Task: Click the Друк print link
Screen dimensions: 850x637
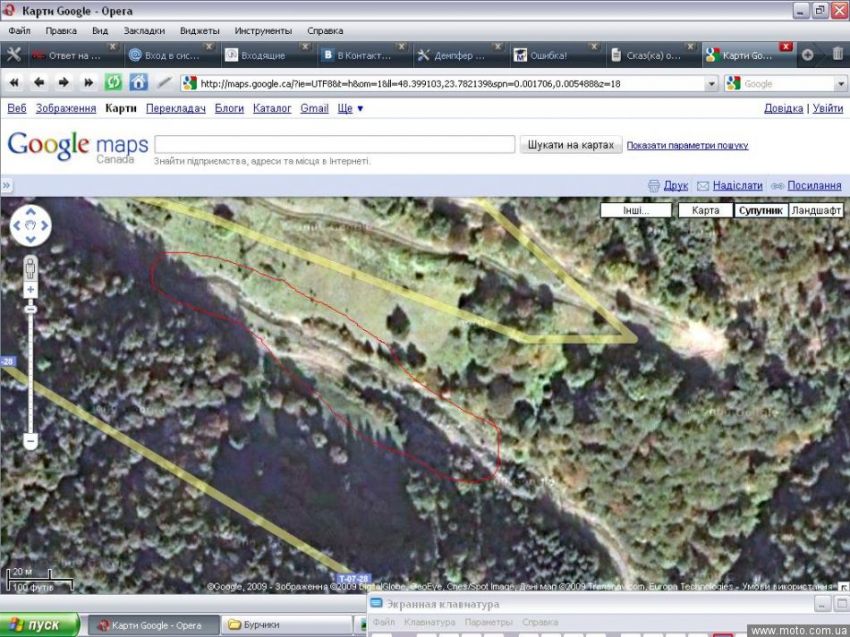Action: [x=675, y=186]
